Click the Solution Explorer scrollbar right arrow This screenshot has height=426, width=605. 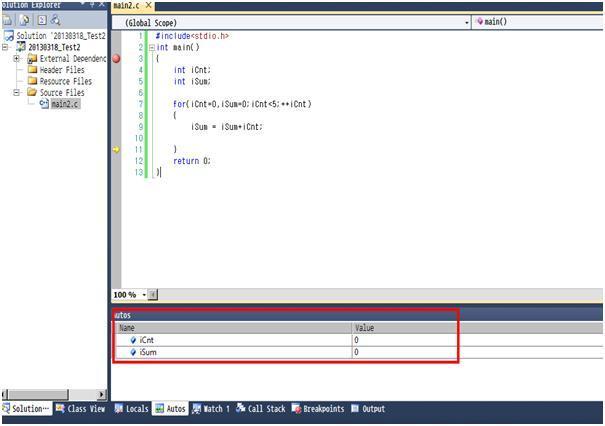coord(101,394)
